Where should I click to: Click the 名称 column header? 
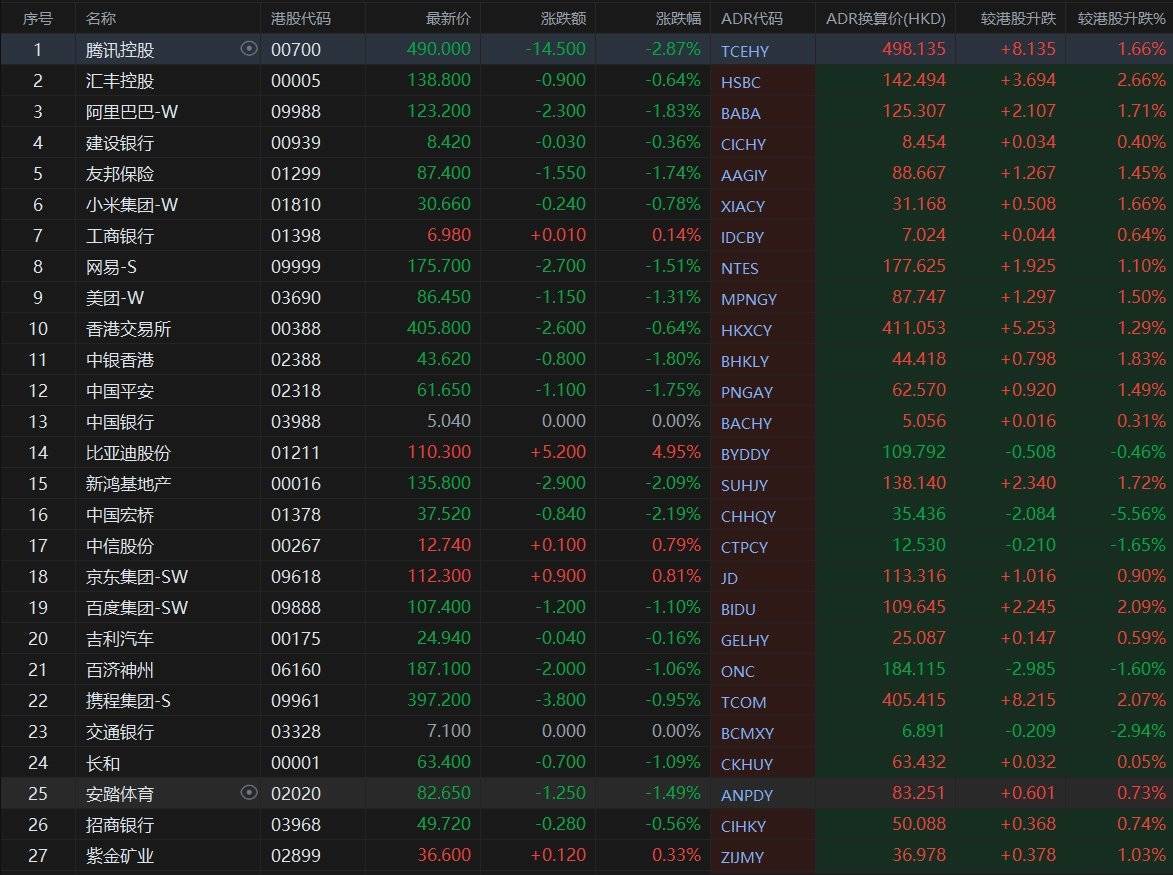coord(100,18)
